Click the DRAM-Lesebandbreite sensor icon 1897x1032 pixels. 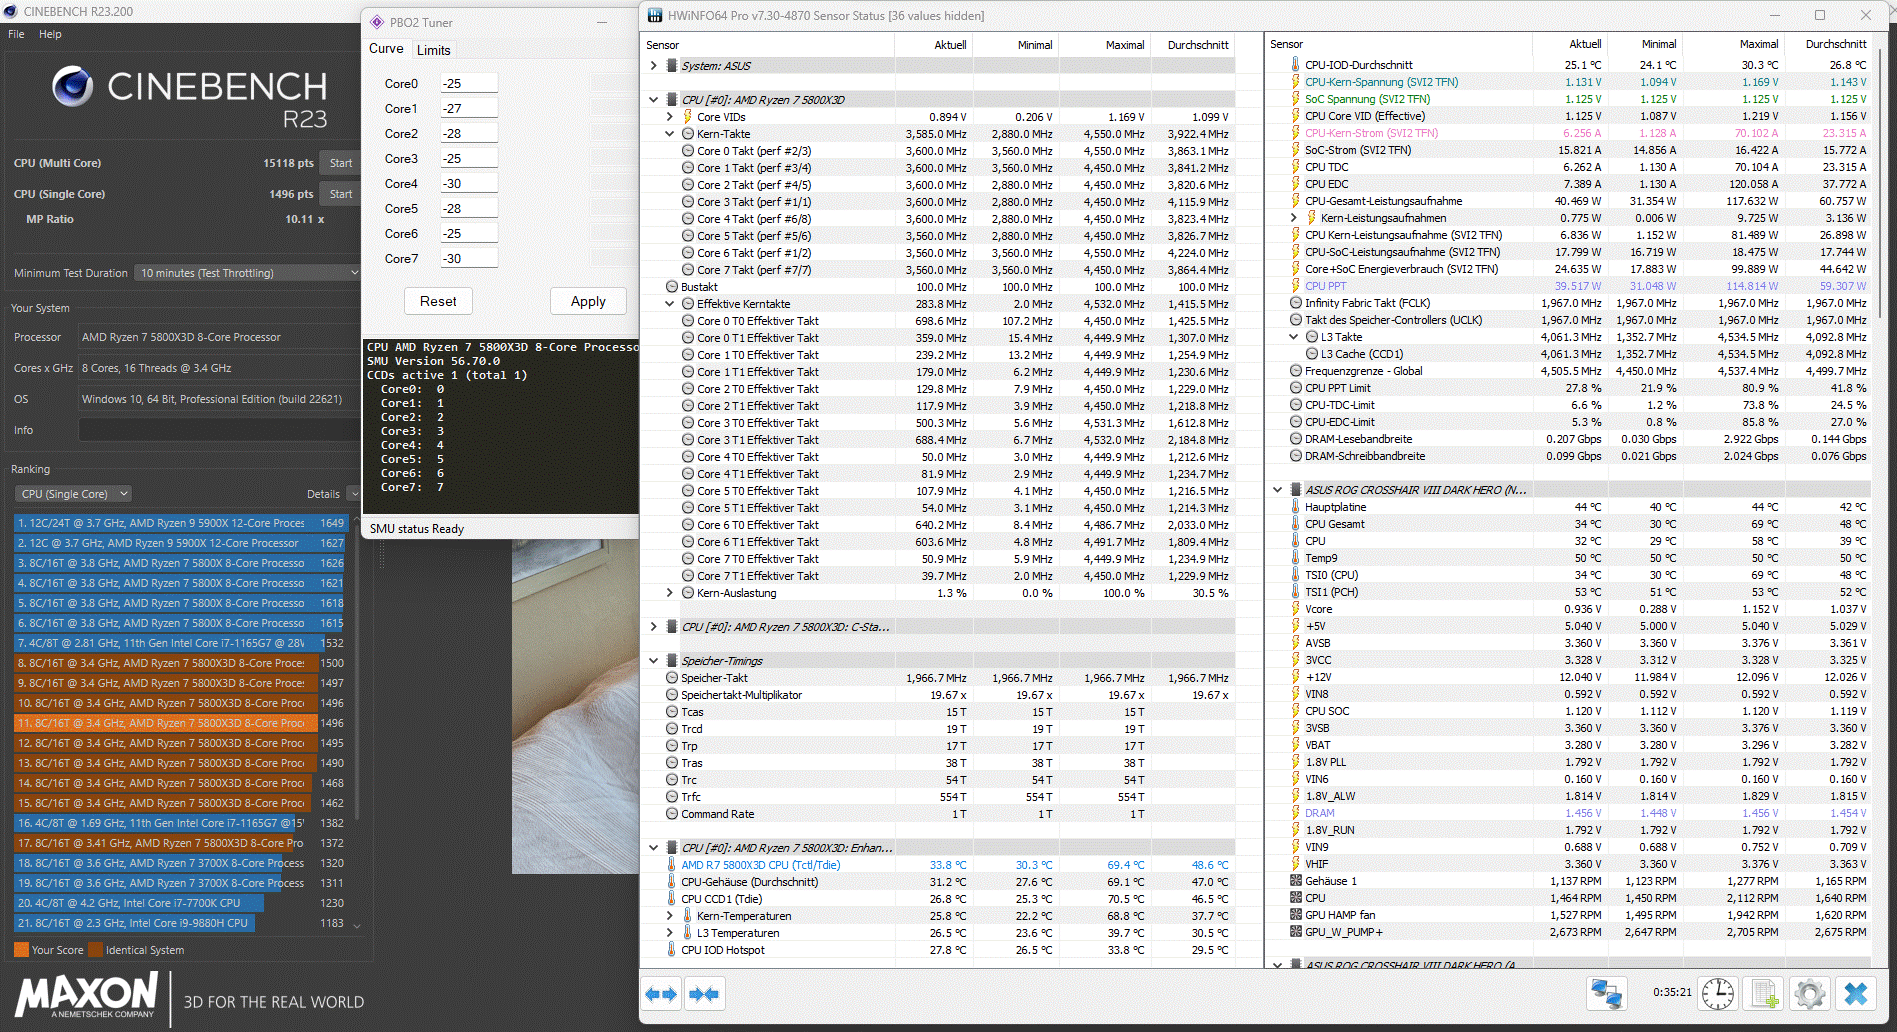click(x=1296, y=439)
